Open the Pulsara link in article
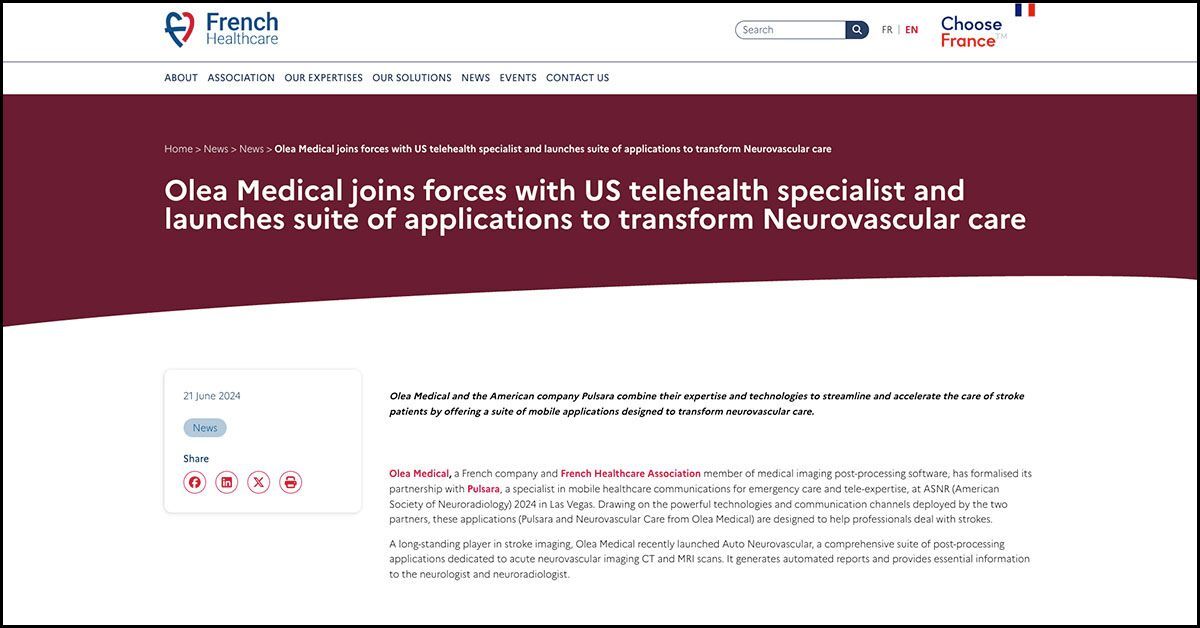This screenshot has width=1200, height=628. coord(483,489)
